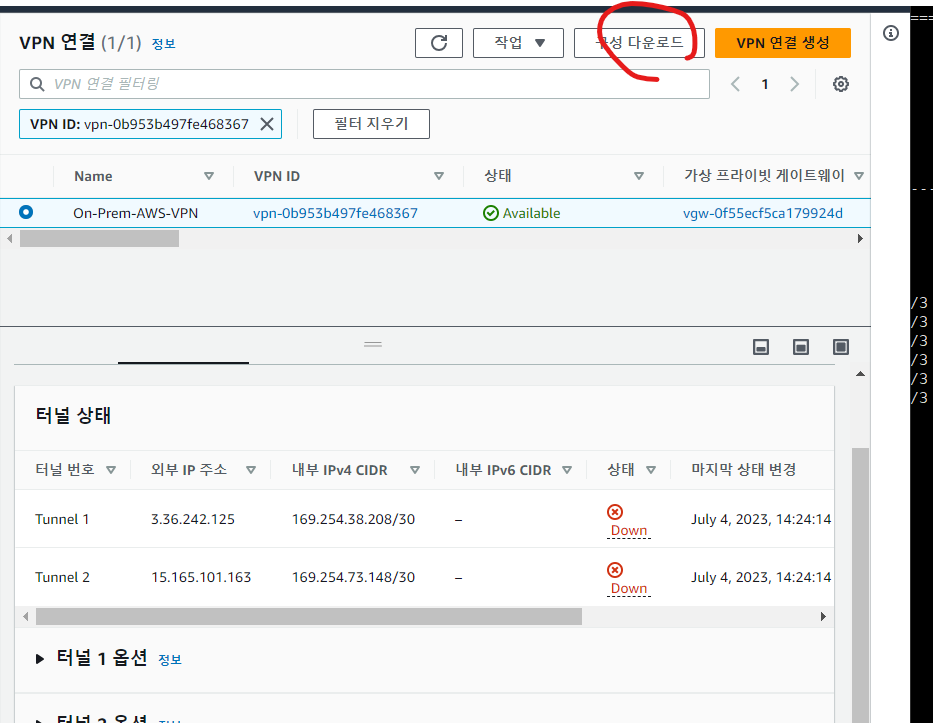Viewport: 933px width, 723px height.
Task: Select the On-Prem-AWS-VPN radio button
Action: click(26, 212)
